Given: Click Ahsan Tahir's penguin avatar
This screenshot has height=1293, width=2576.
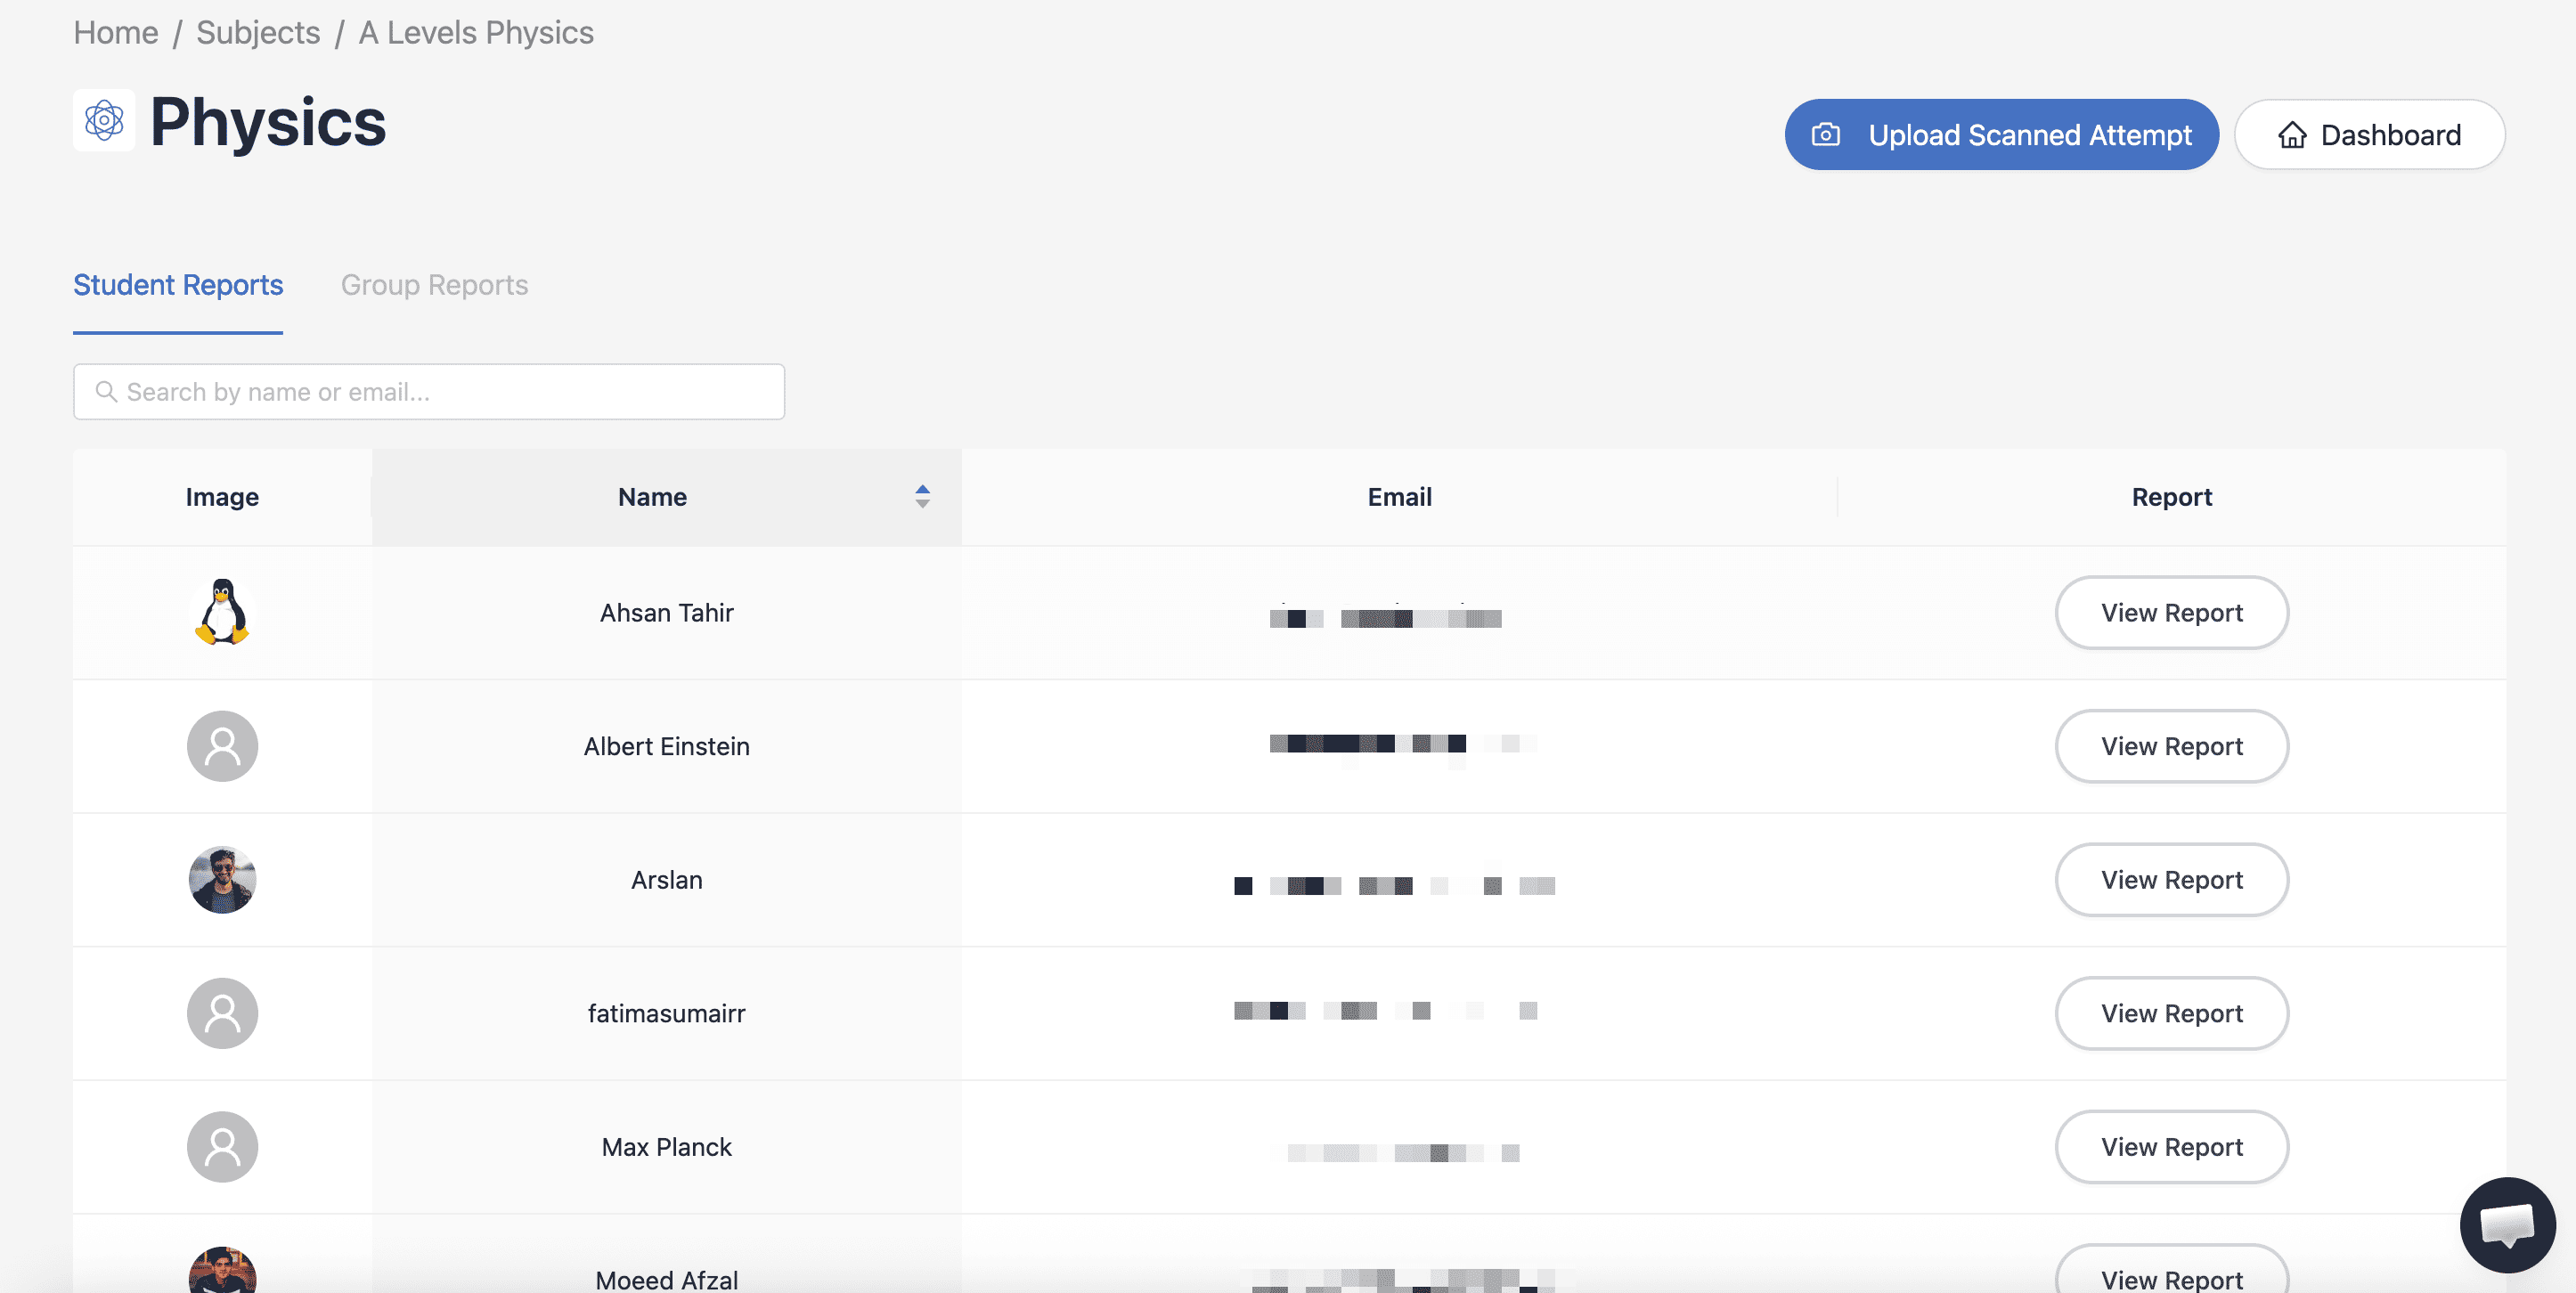Looking at the screenshot, I should tap(222, 612).
